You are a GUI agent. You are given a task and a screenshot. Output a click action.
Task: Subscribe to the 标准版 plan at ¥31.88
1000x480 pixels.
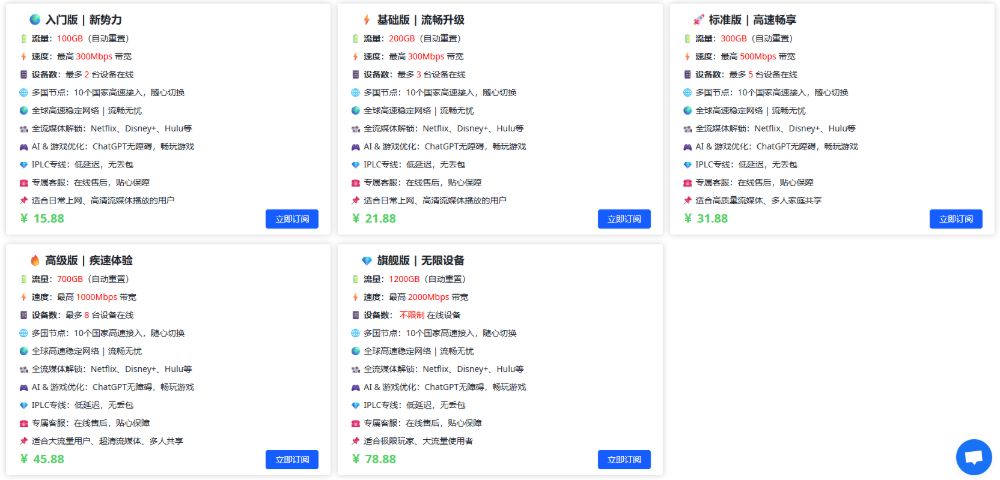tap(956, 219)
